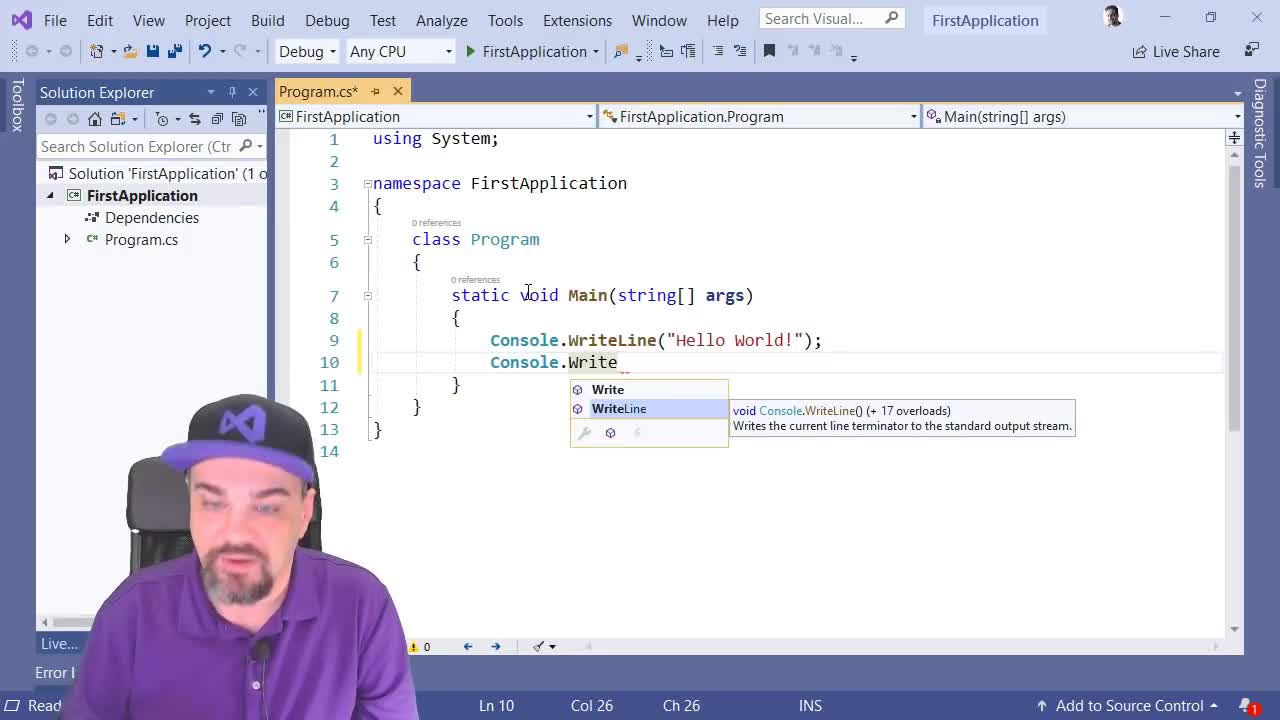Click the Save All icon
The image size is (1280, 720).
tap(174, 51)
